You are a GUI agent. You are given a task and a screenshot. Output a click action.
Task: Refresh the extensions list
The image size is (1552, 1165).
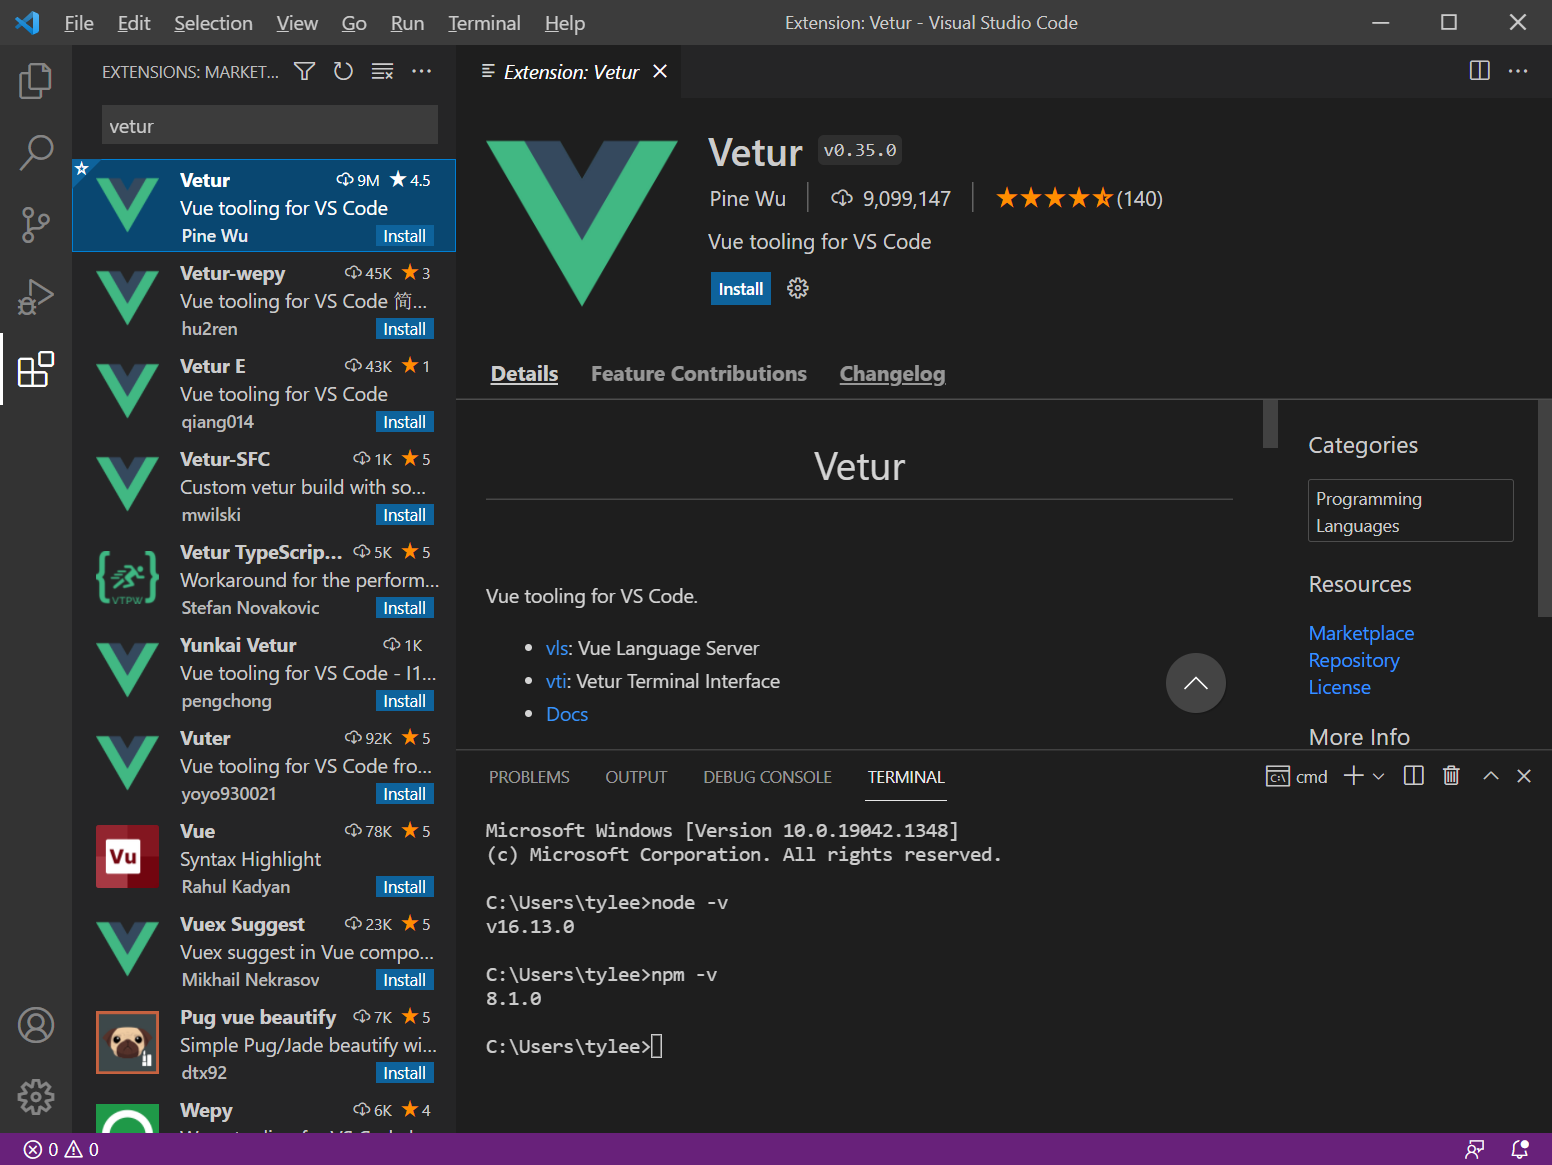343,71
